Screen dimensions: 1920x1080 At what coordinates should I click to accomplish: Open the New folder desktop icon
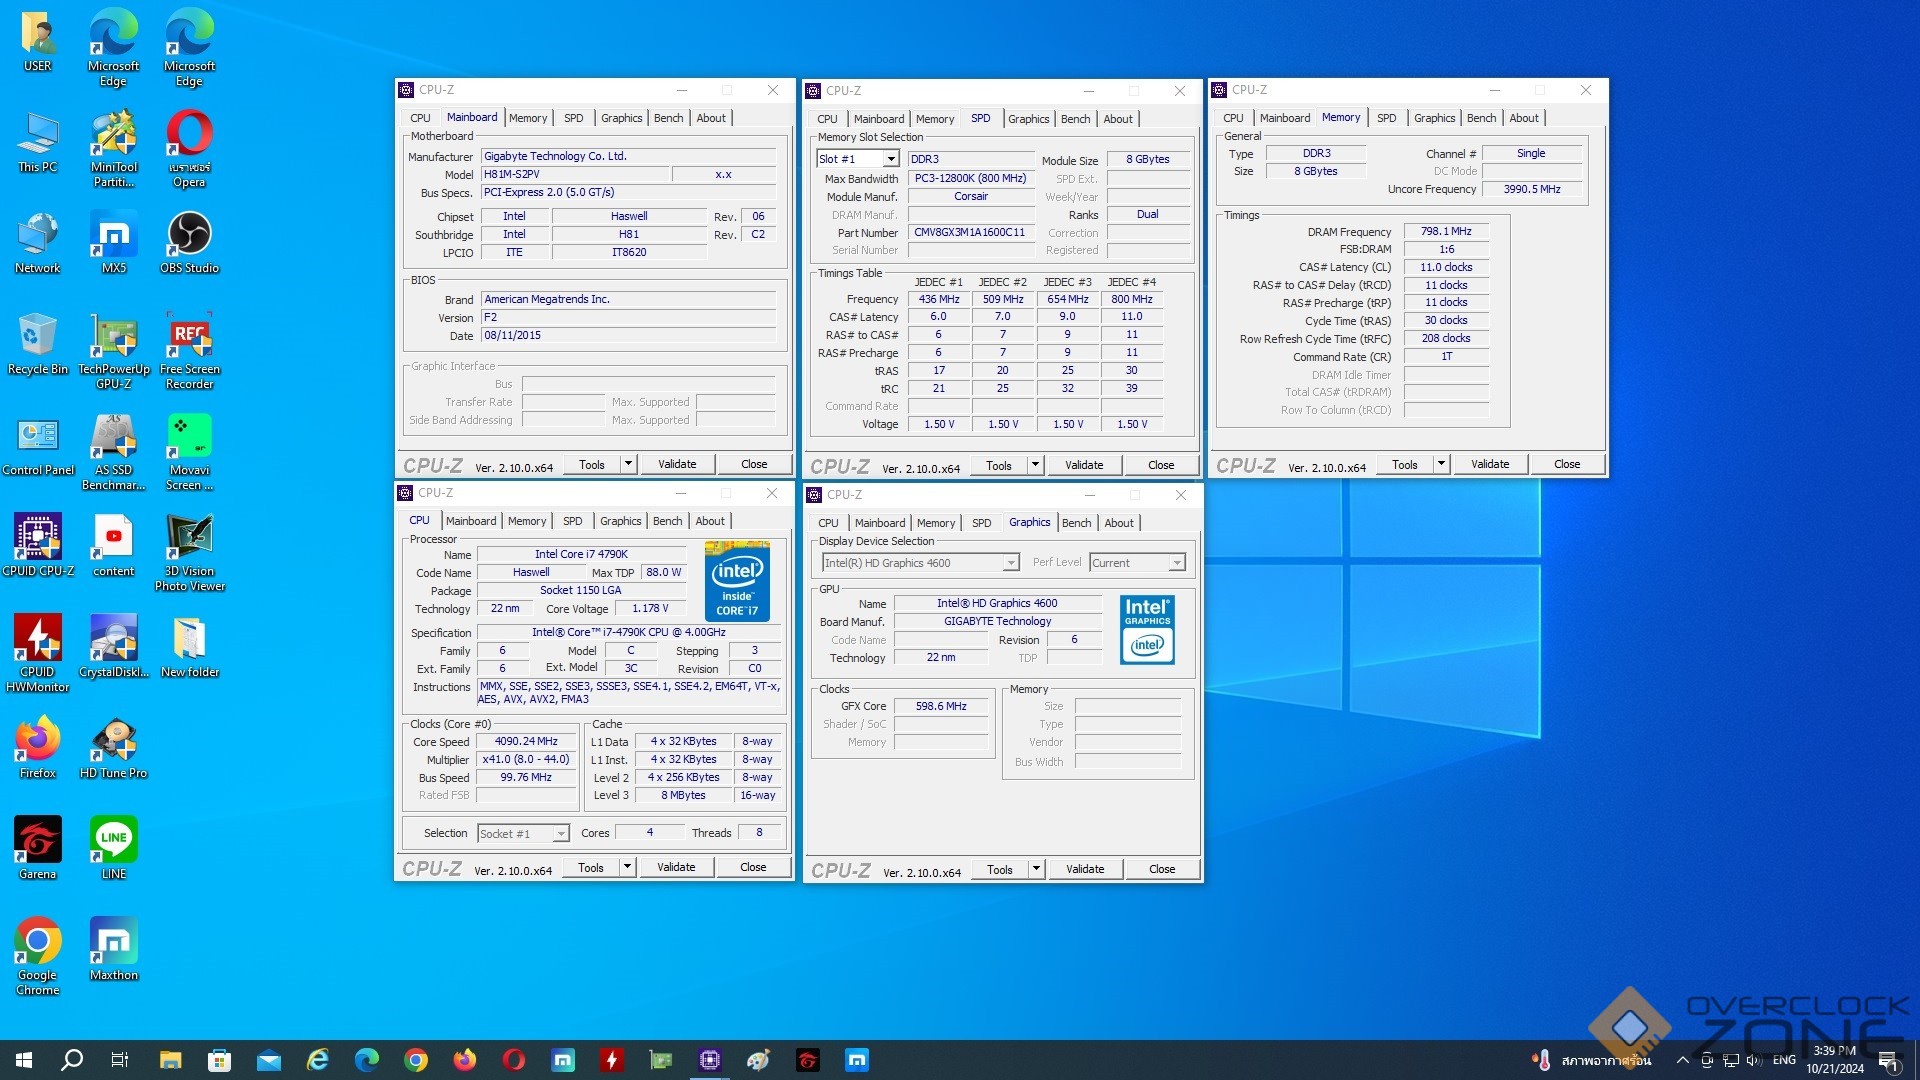point(189,646)
